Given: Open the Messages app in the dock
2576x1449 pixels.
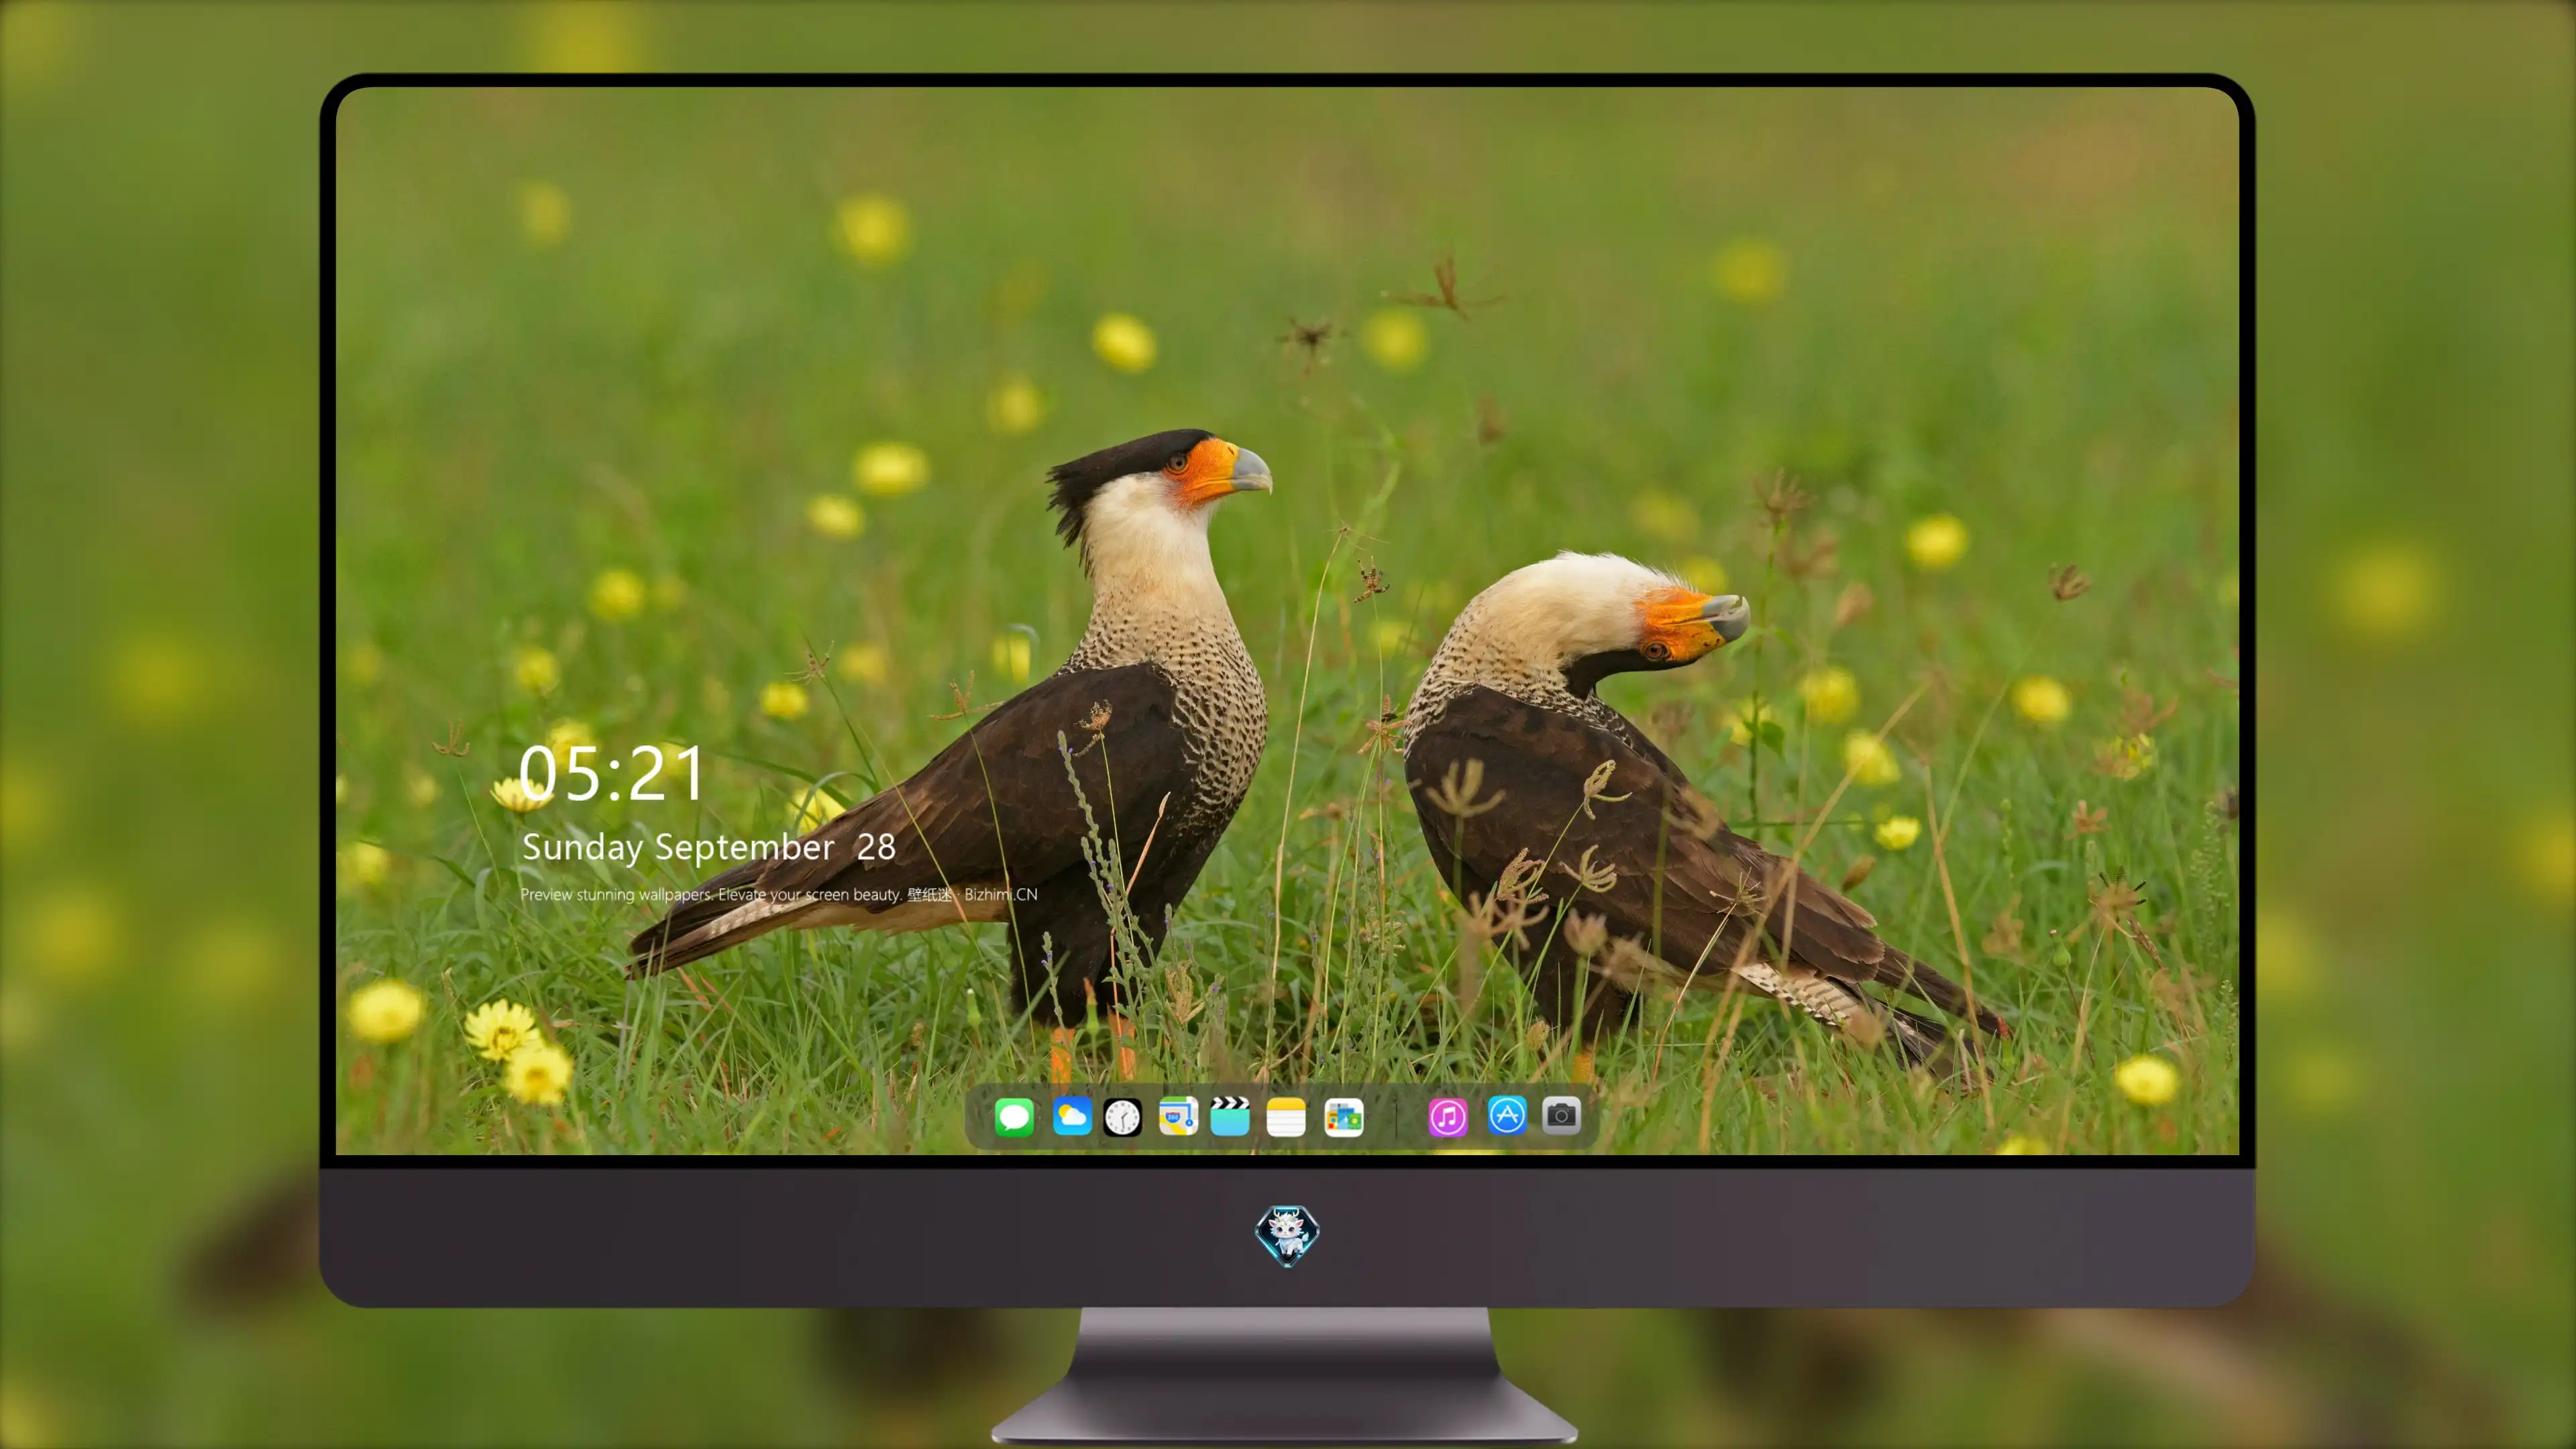Looking at the screenshot, I should point(1014,1117).
